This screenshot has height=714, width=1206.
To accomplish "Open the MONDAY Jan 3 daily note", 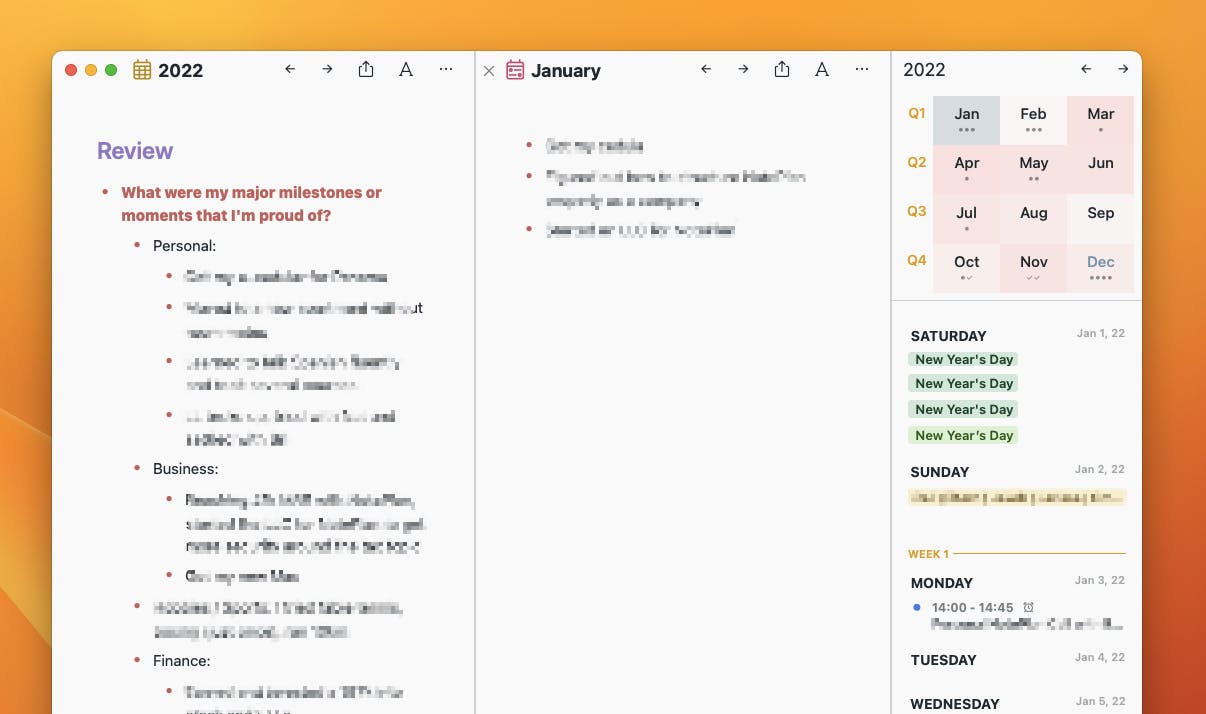I will click(941, 583).
